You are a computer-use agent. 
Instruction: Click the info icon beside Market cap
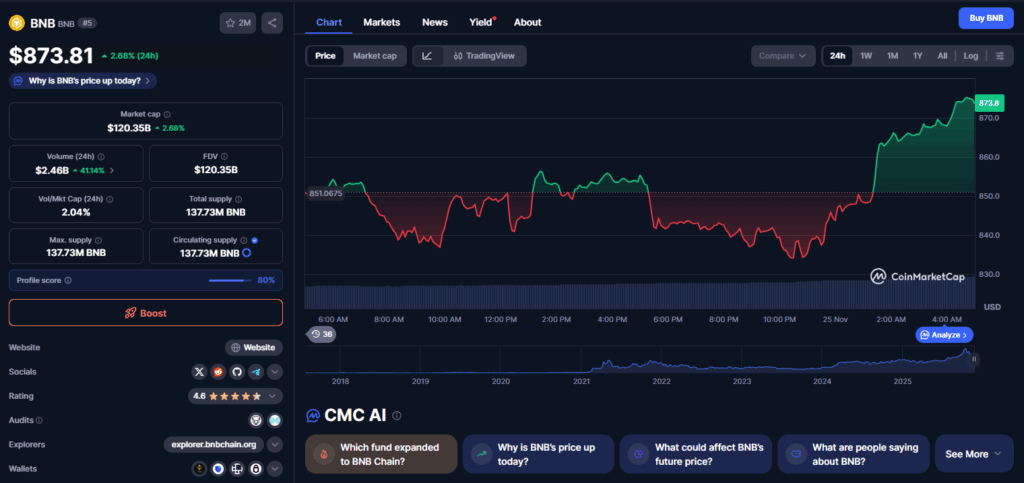pos(167,115)
